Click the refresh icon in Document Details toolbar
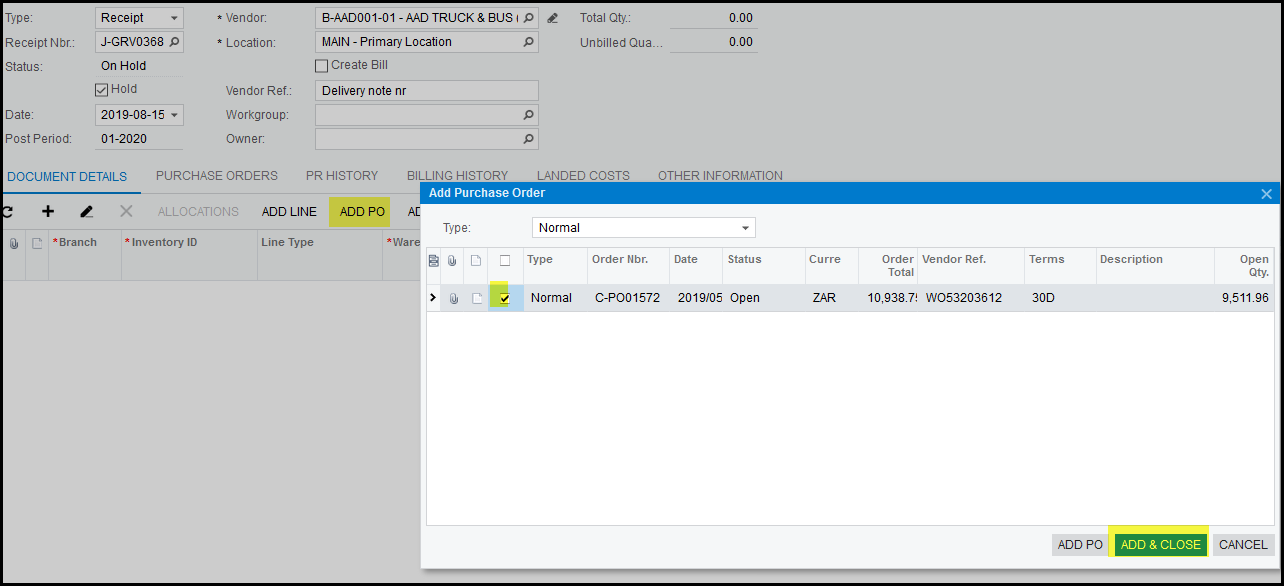1284x586 pixels. (7, 212)
